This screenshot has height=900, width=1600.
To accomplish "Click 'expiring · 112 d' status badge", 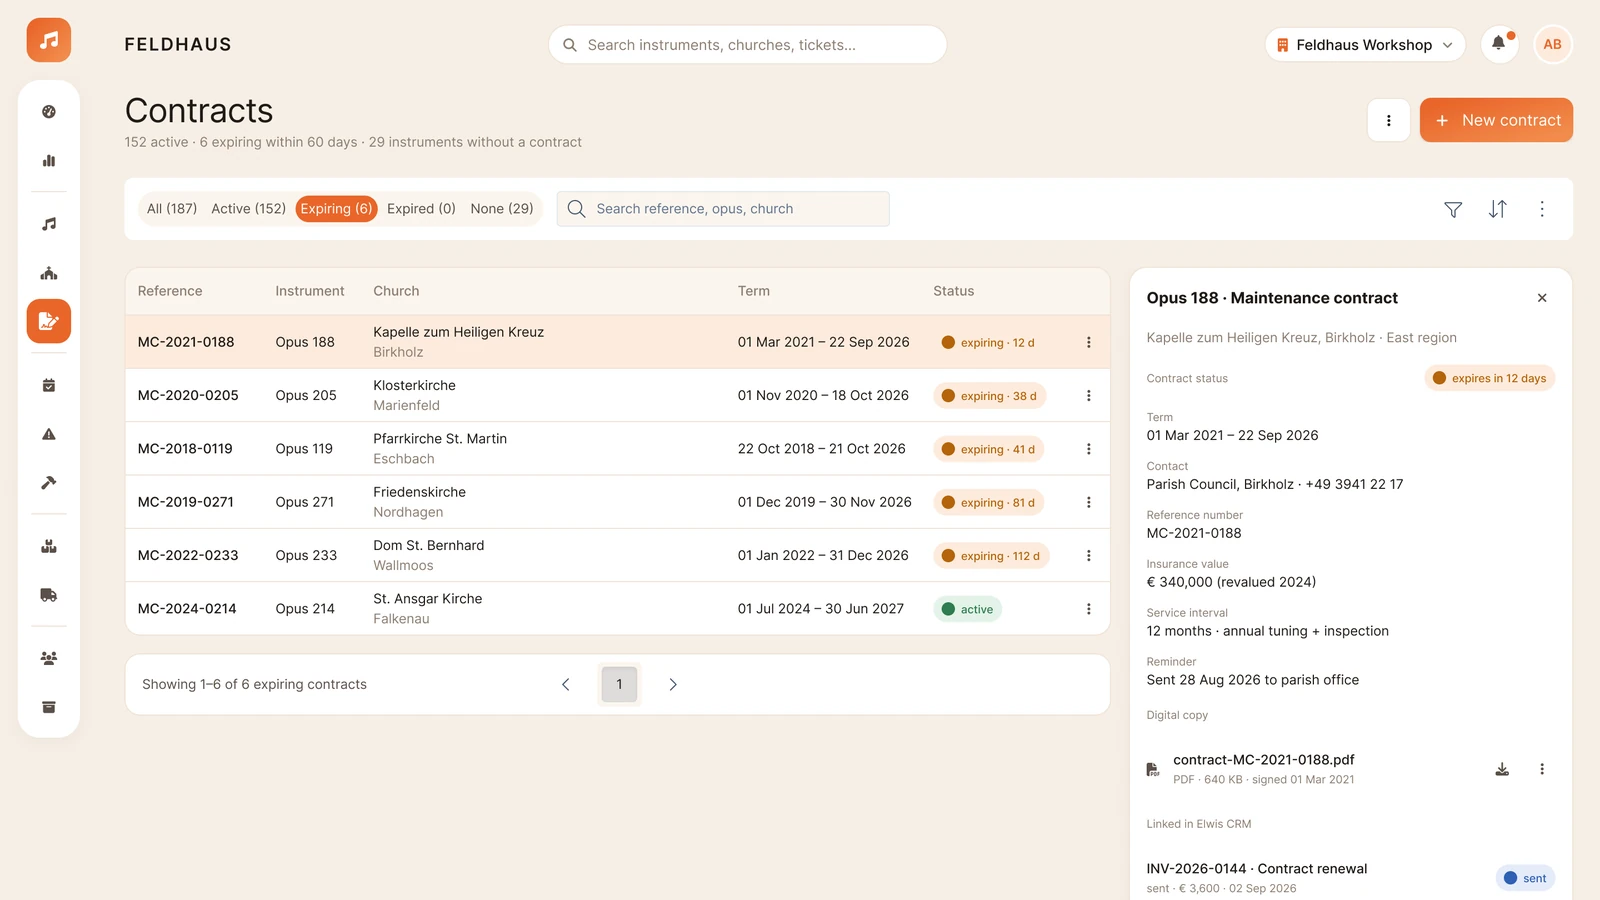I will (x=991, y=556).
